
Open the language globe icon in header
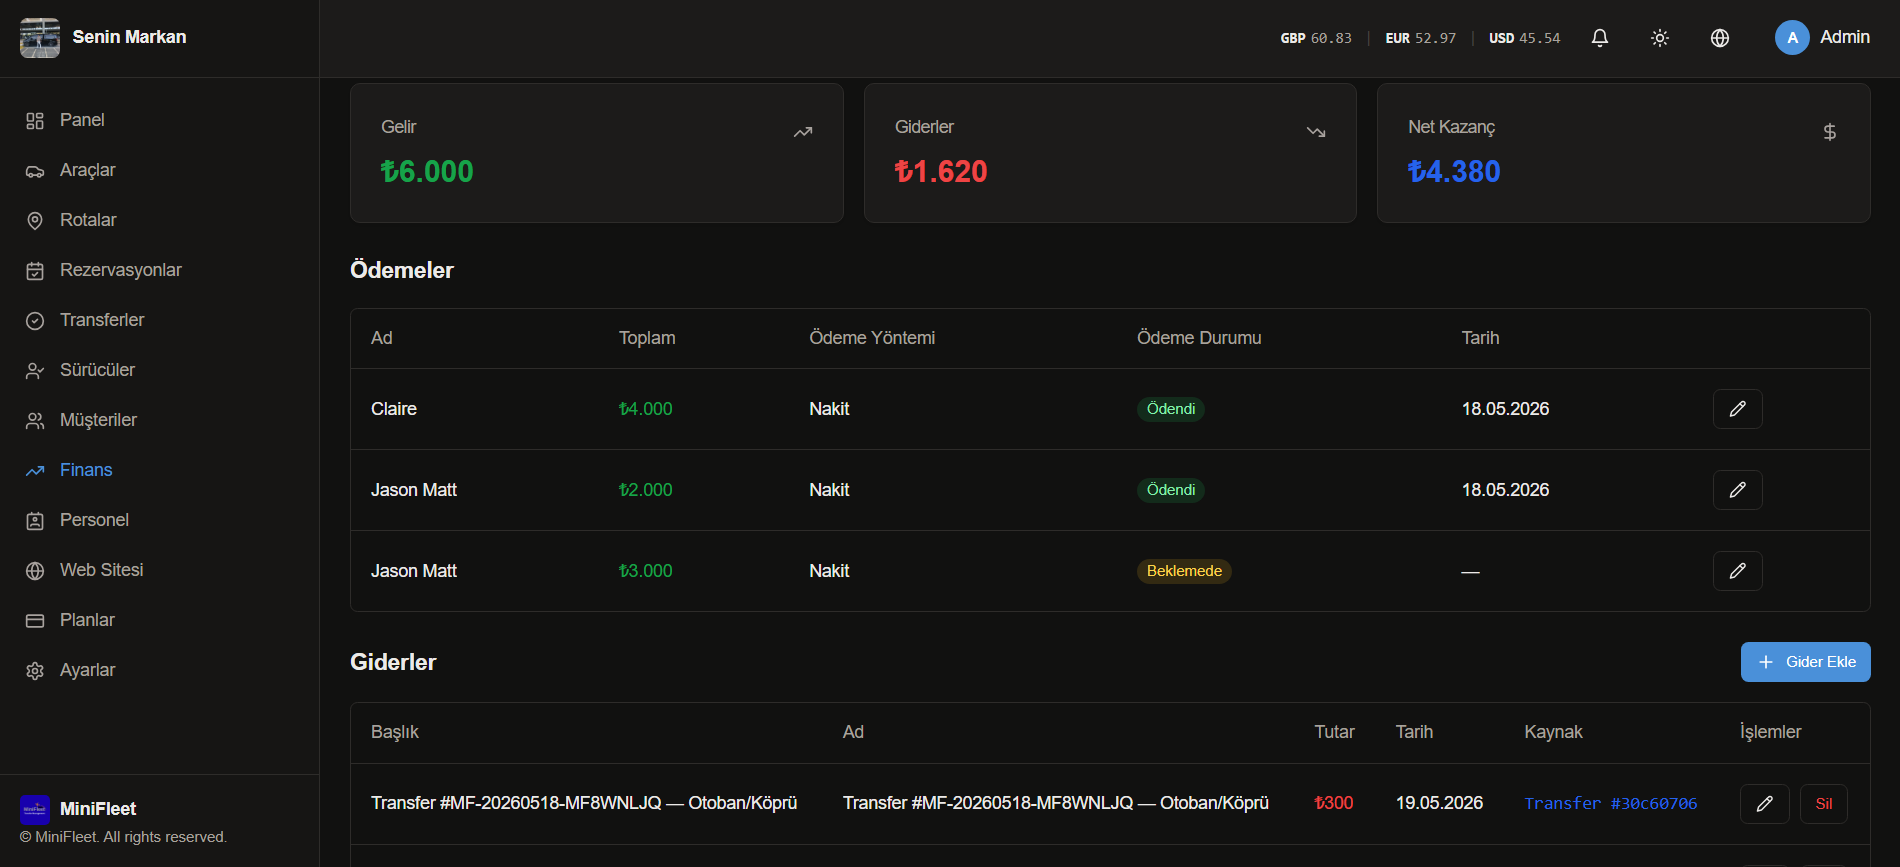(x=1720, y=38)
